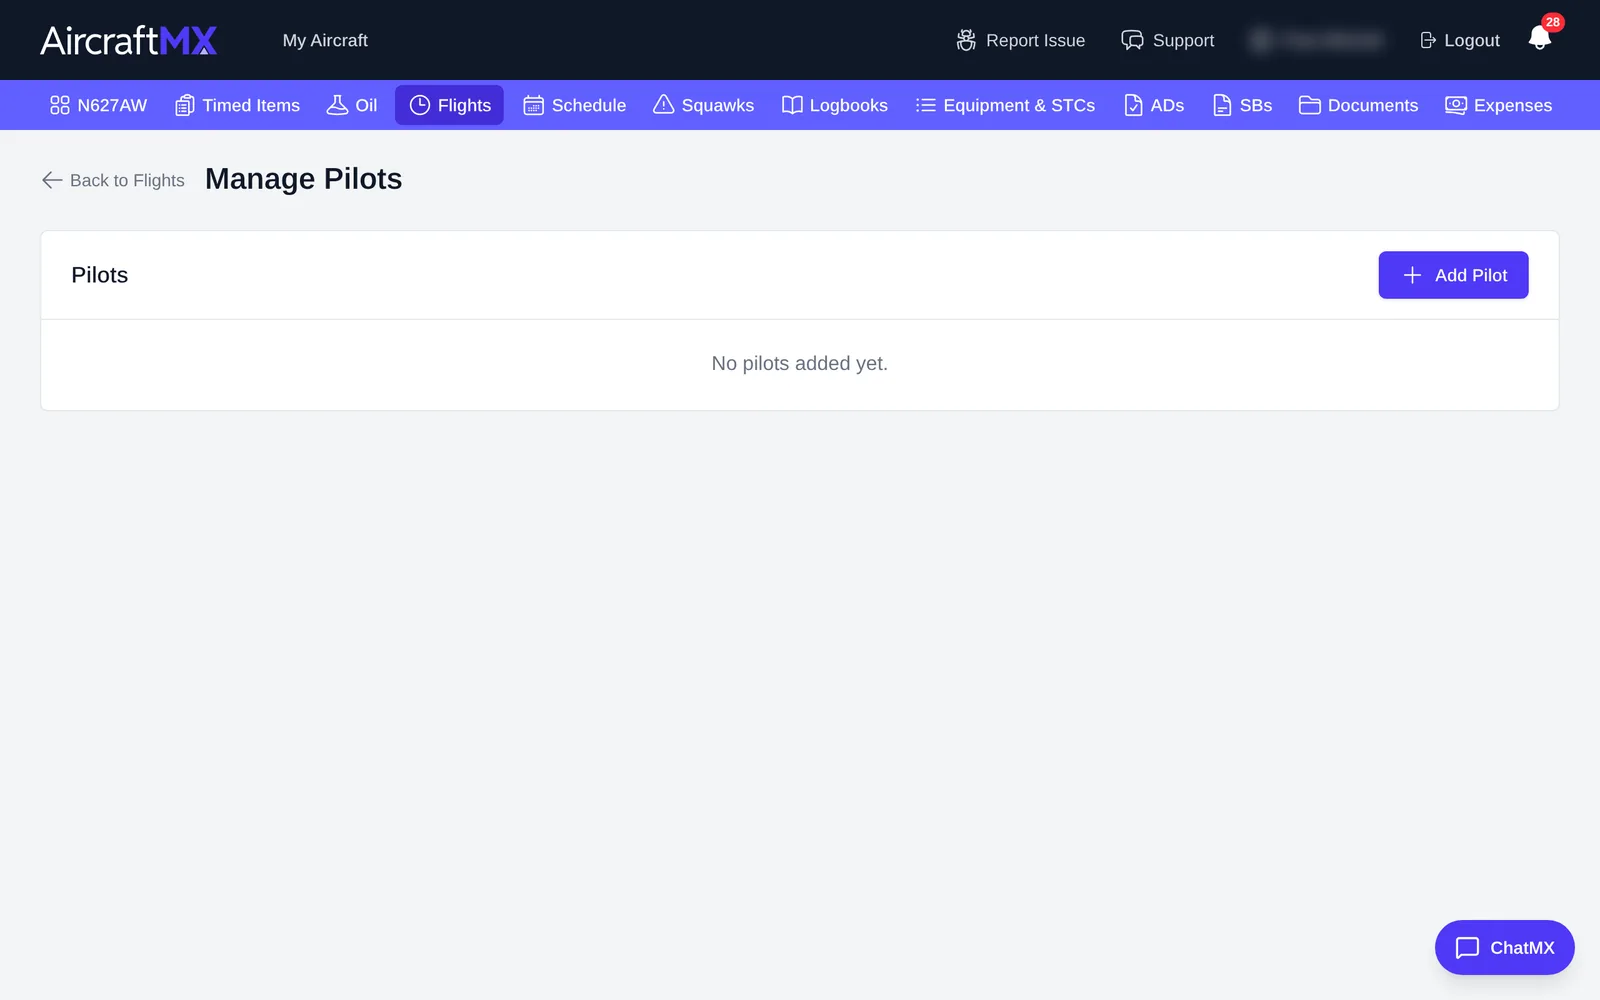Open the Expenses tab

(1499, 105)
